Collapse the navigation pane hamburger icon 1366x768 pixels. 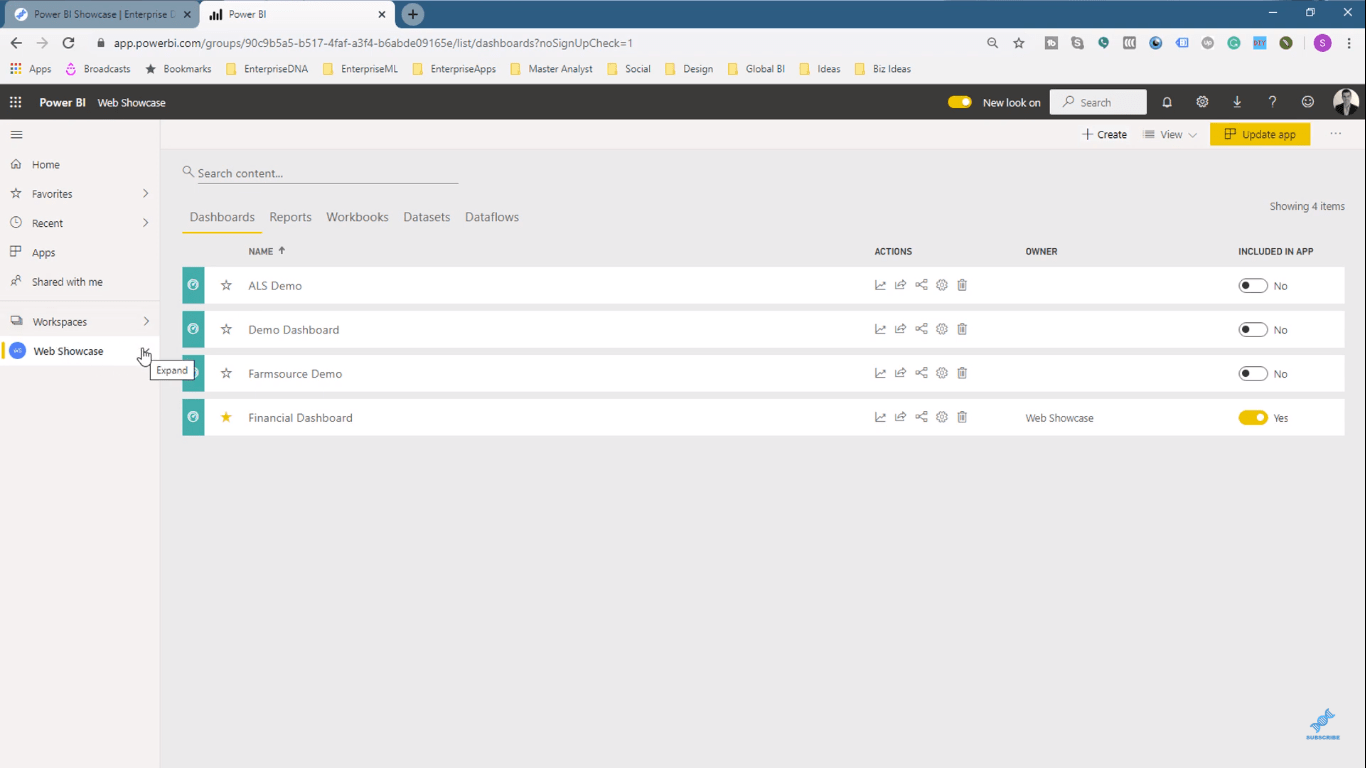pyautogui.click(x=16, y=134)
